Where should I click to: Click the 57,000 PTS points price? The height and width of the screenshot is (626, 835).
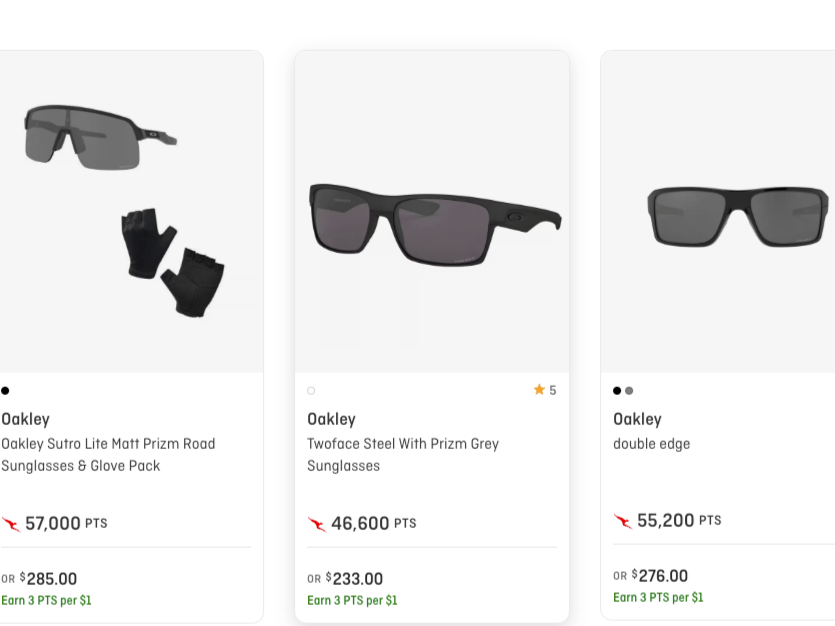66,524
